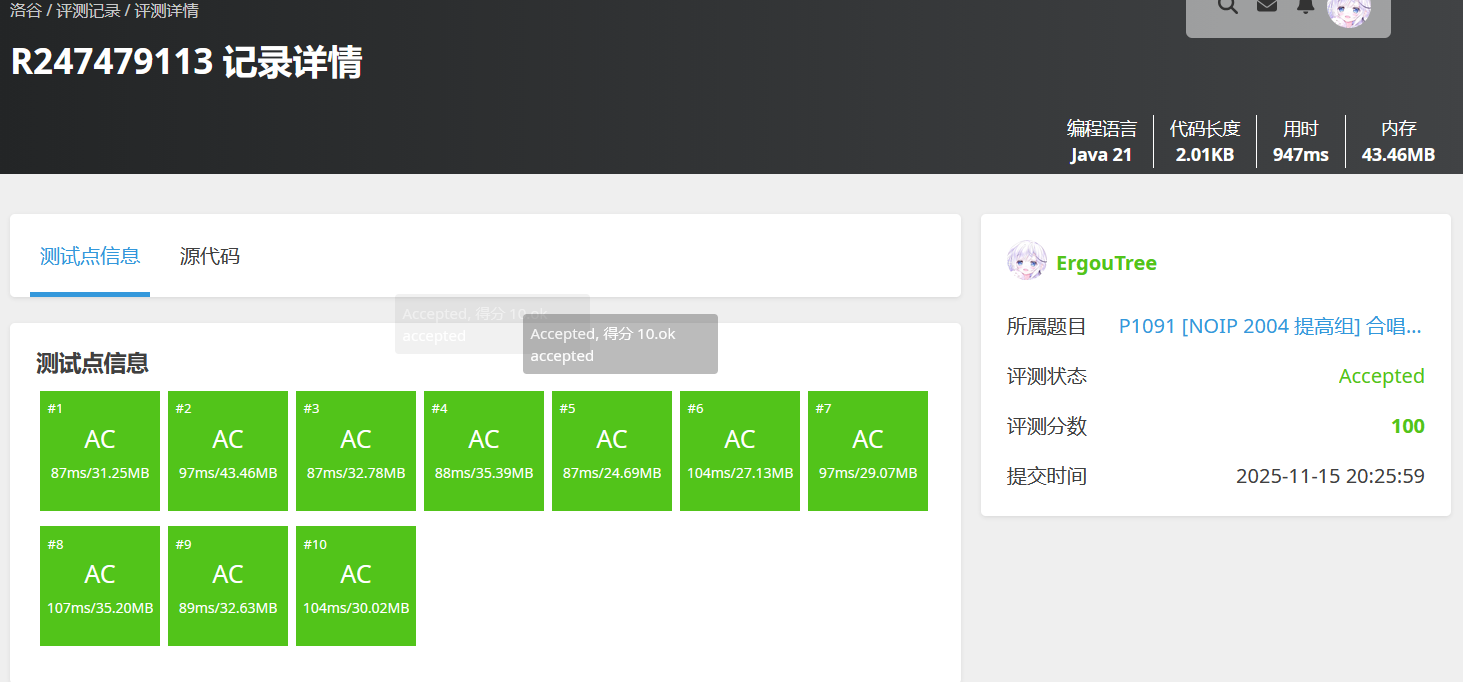The height and width of the screenshot is (682, 1463).
Task: Select test case #6 AC block
Action: 740,451
